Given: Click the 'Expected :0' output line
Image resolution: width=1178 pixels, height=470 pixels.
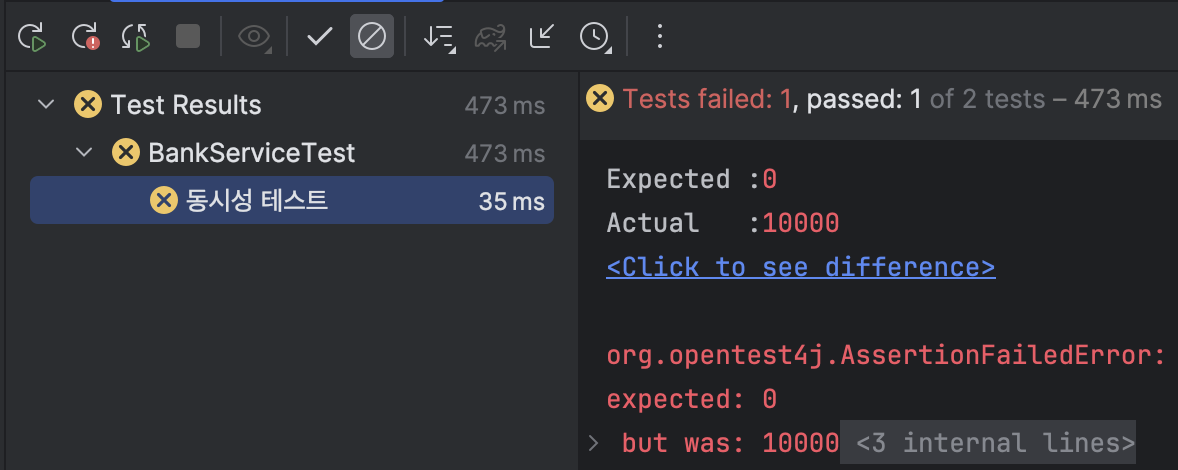Looking at the screenshot, I should pos(692,179).
